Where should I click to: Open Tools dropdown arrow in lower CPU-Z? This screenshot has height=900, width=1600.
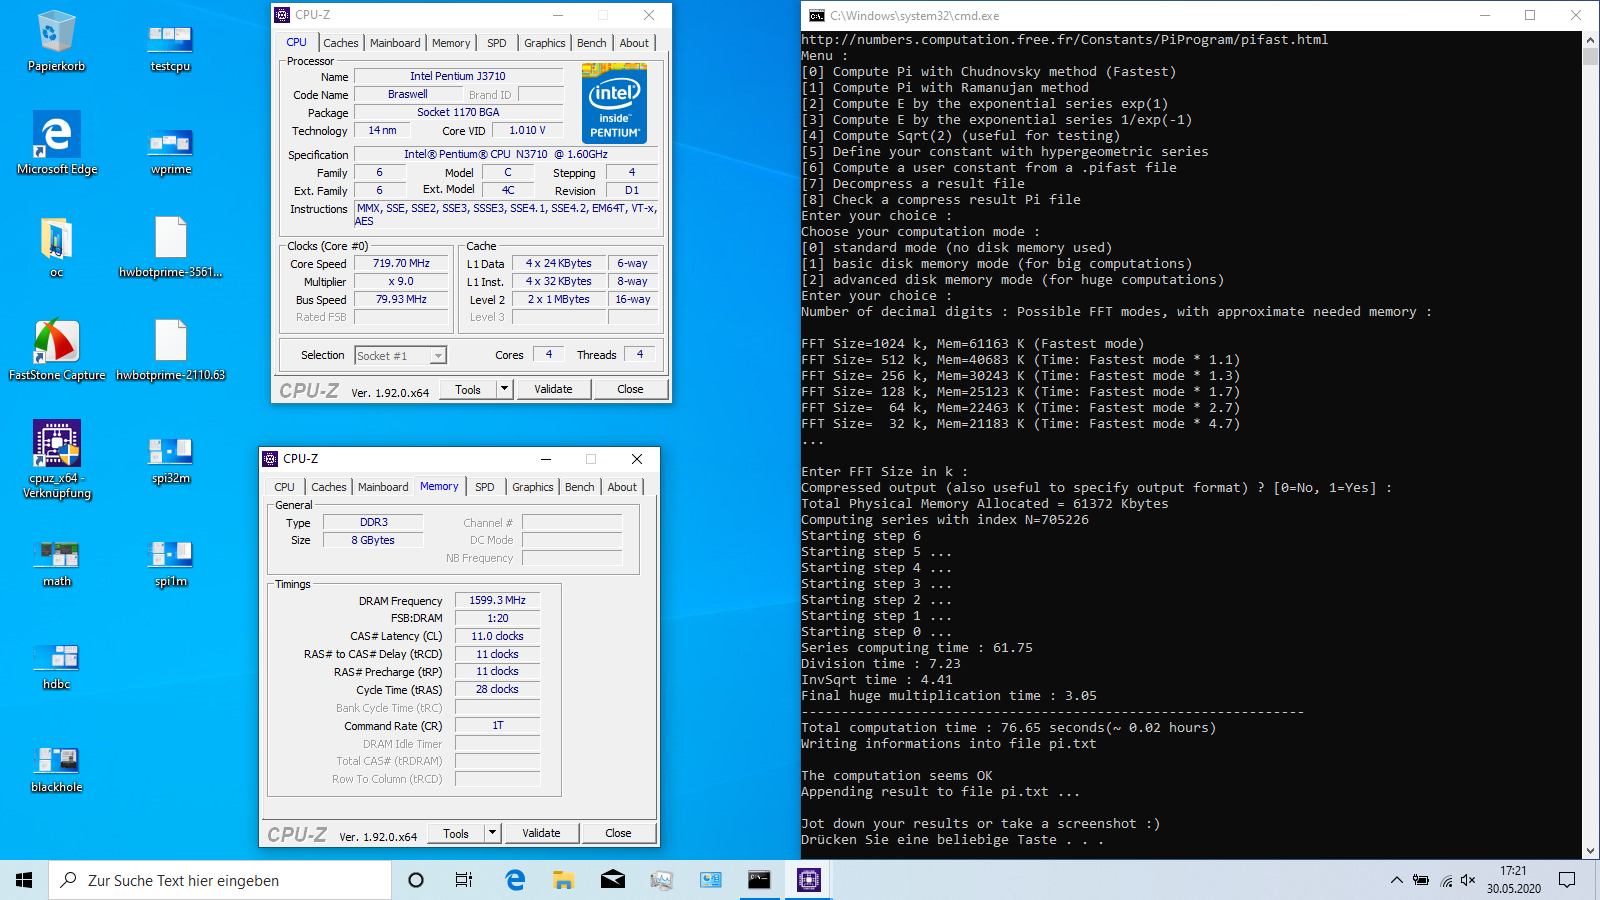point(492,833)
